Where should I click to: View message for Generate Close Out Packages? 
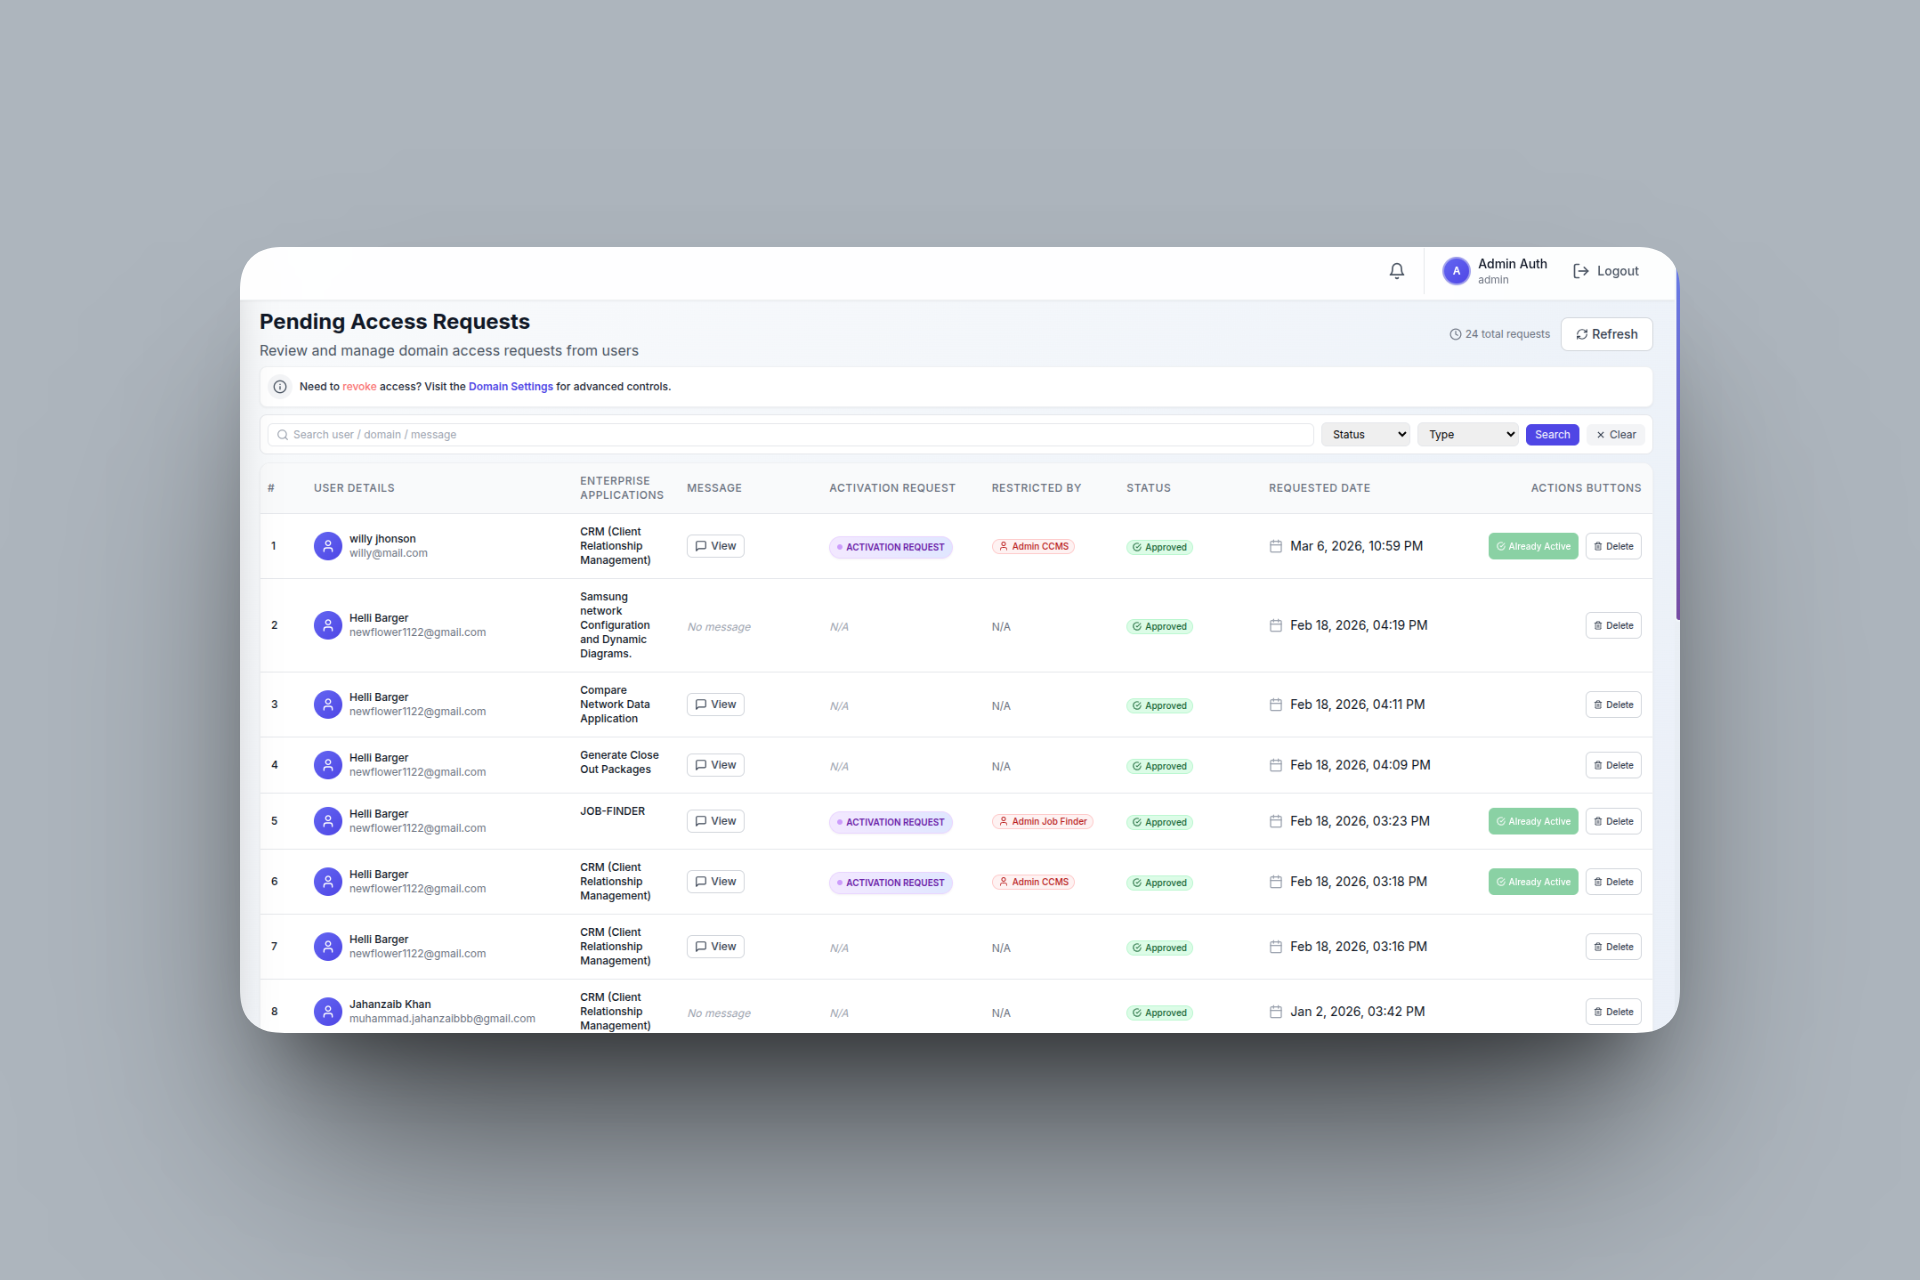[715, 765]
